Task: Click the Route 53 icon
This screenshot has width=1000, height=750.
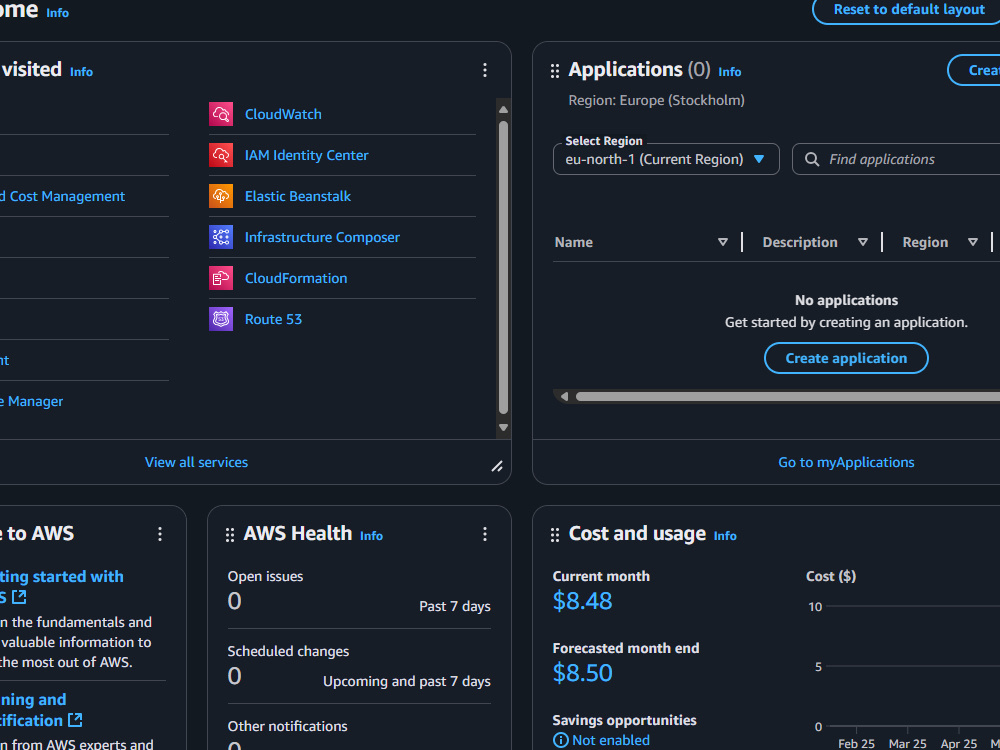Action: (221, 319)
